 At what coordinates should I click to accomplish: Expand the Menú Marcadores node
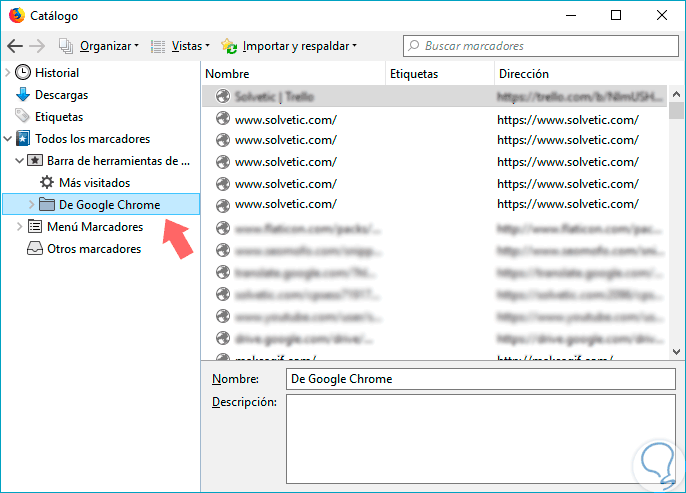[x=19, y=226]
